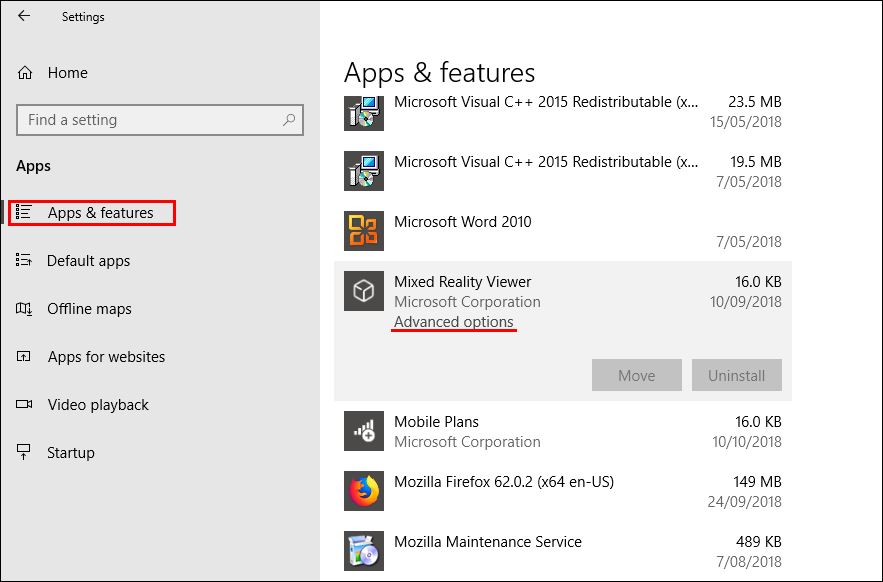
Task: Click the 19.5 MB Visual C++ installer icon
Action: coord(364,171)
